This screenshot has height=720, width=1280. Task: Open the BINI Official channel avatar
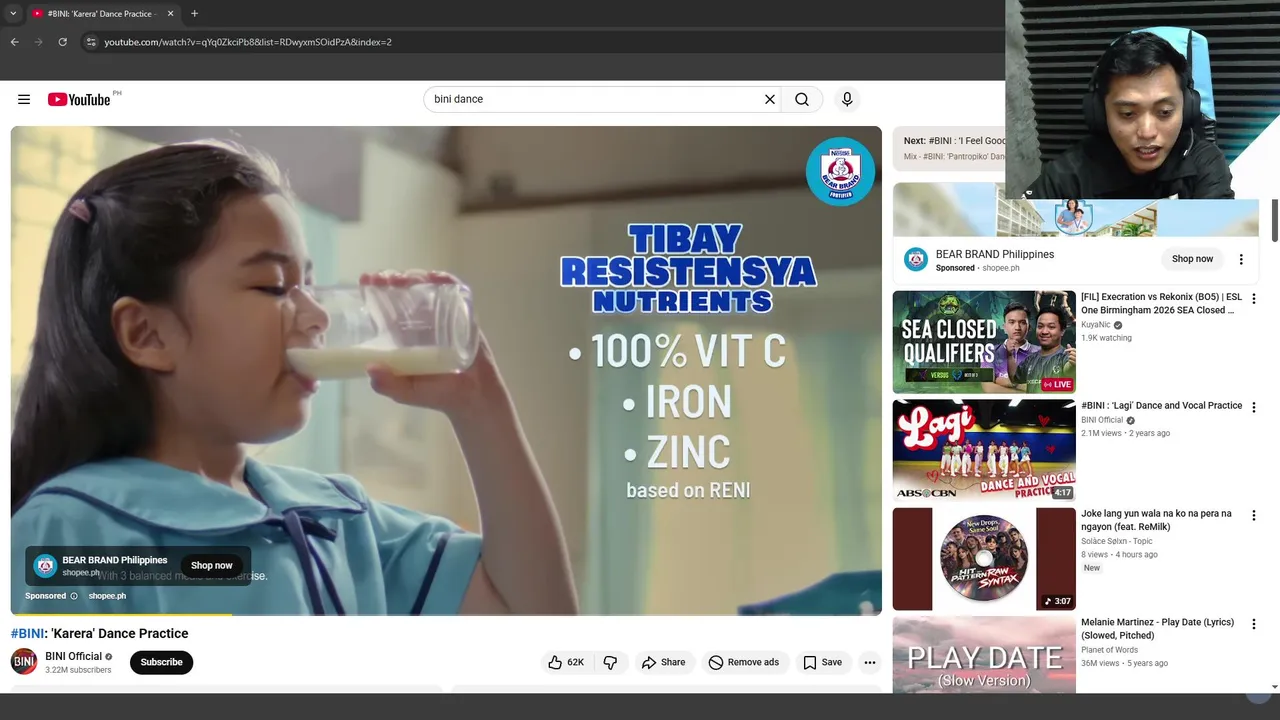(x=24, y=662)
